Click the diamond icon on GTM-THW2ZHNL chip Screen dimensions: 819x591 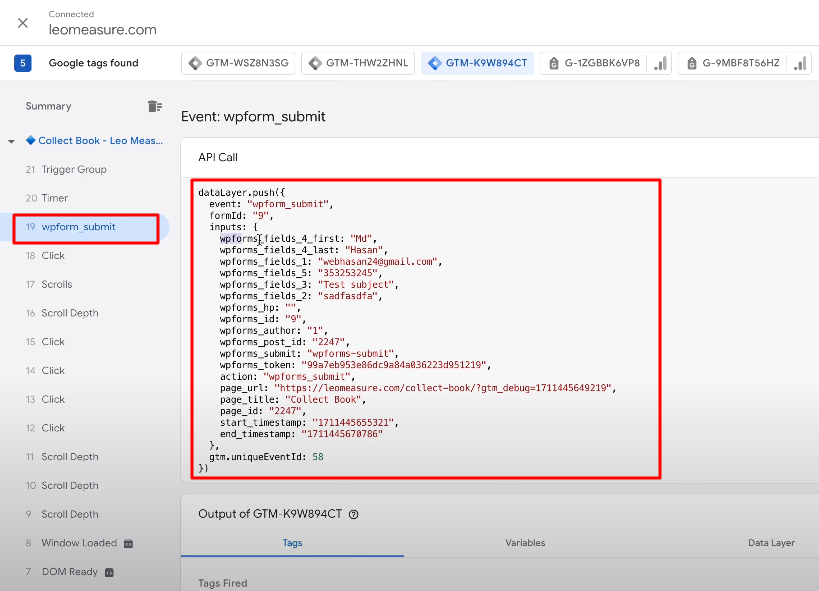[315, 63]
